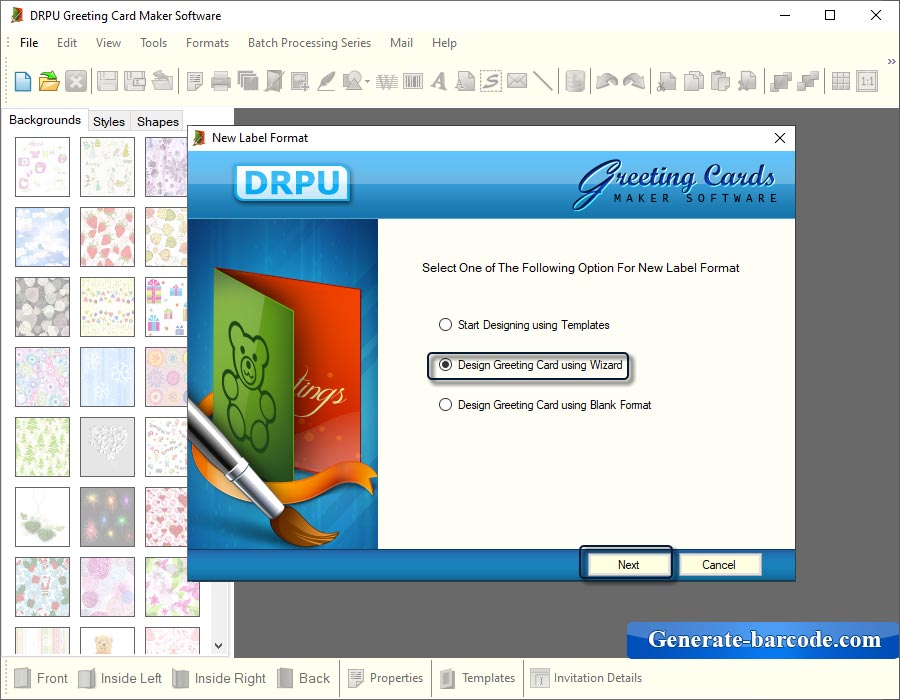The width and height of the screenshot is (900, 700).
Task: Close the New Label Format dialog
Action: click(779, 138)
